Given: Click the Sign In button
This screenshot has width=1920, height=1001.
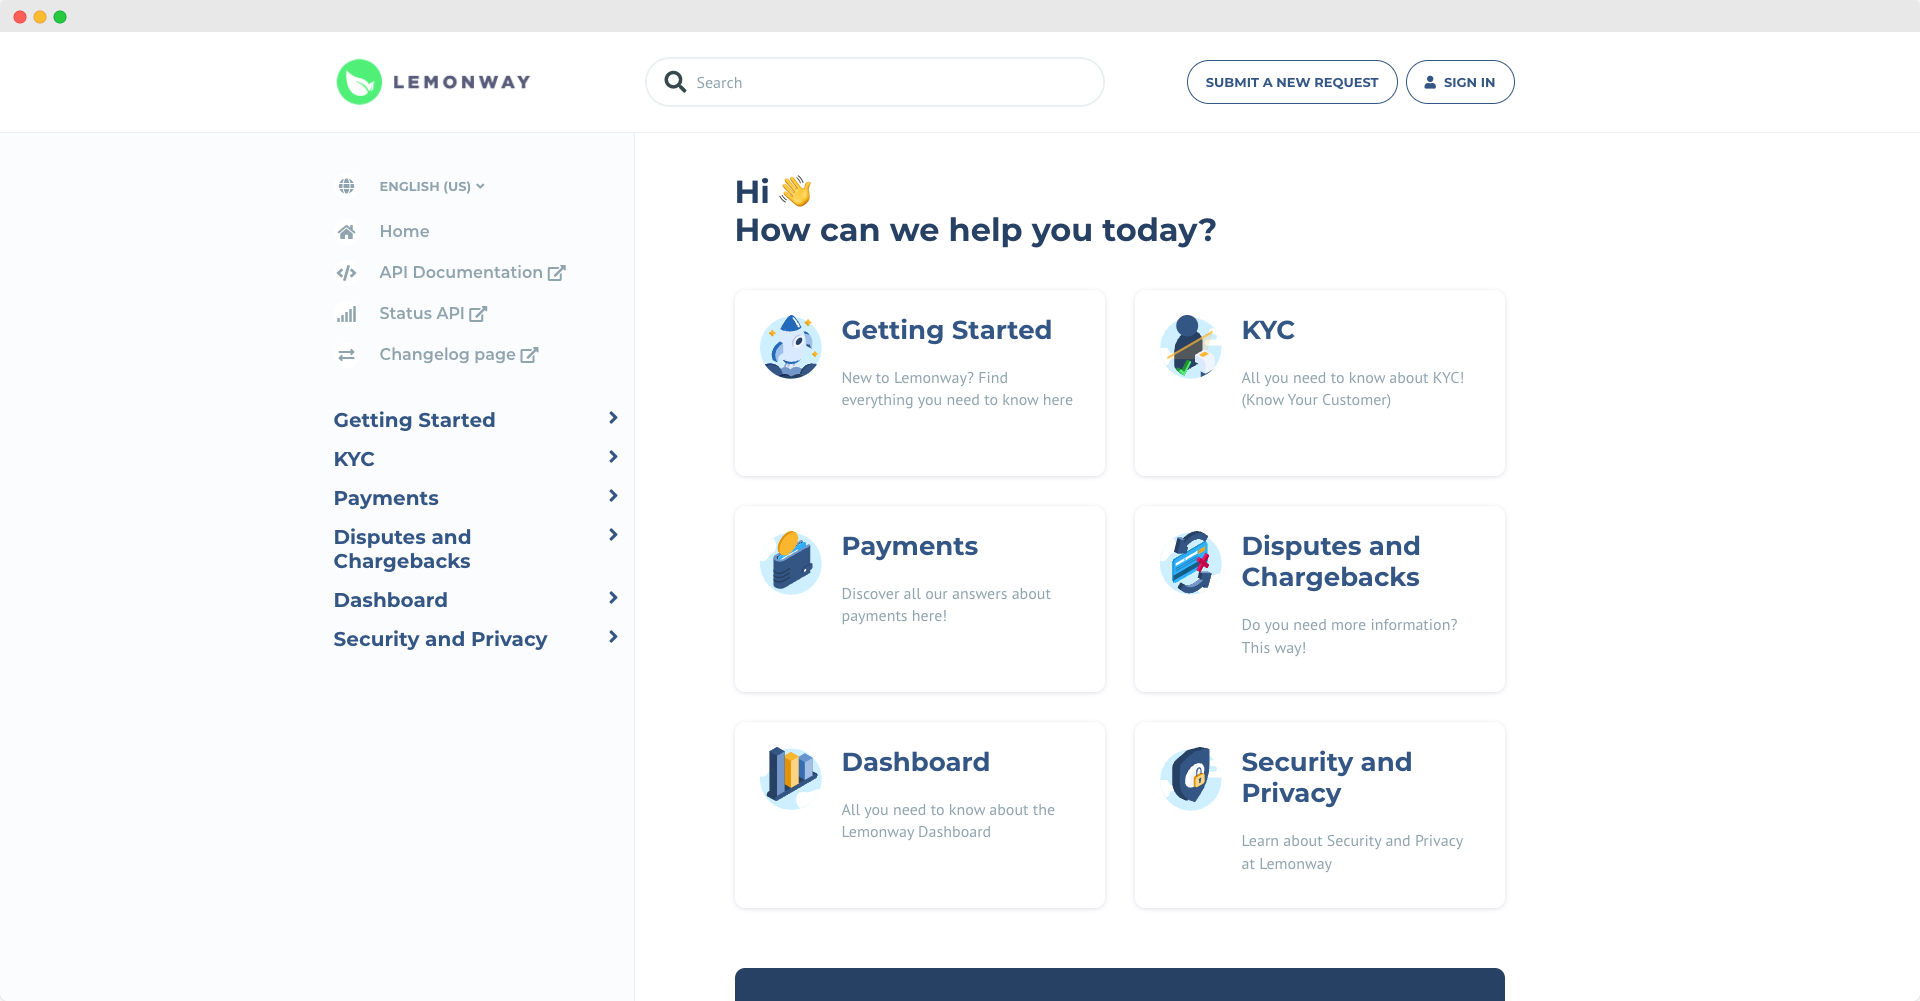Looking at the screenshot, I should coord(1460,82).
